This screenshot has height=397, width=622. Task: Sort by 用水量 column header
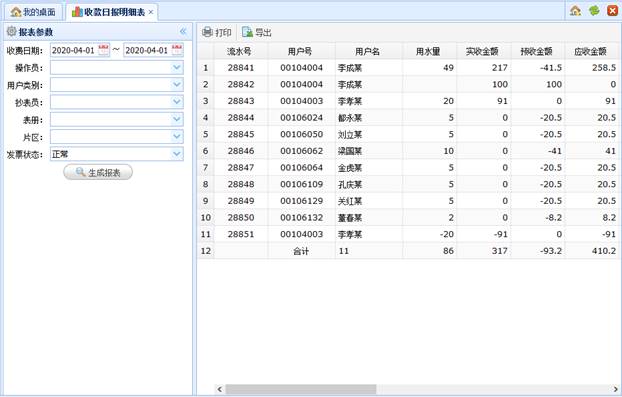coord(430,51)
